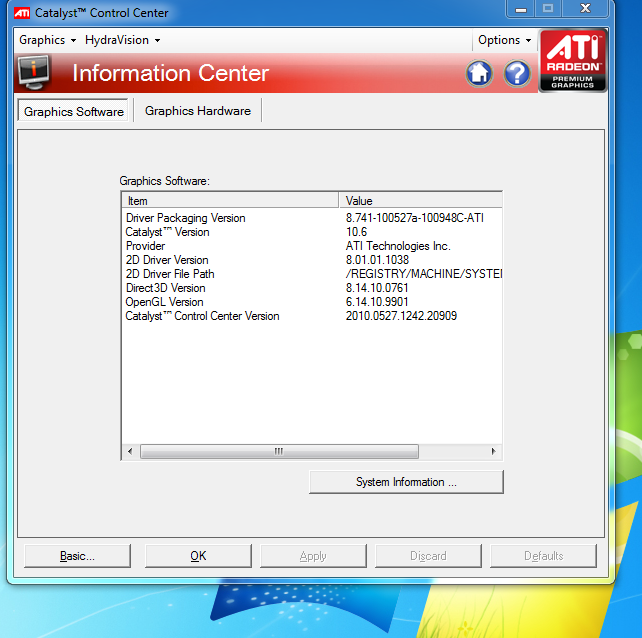642x638 pixels.
Task: Click the right scroll arrow of the list
Action: 493,451
